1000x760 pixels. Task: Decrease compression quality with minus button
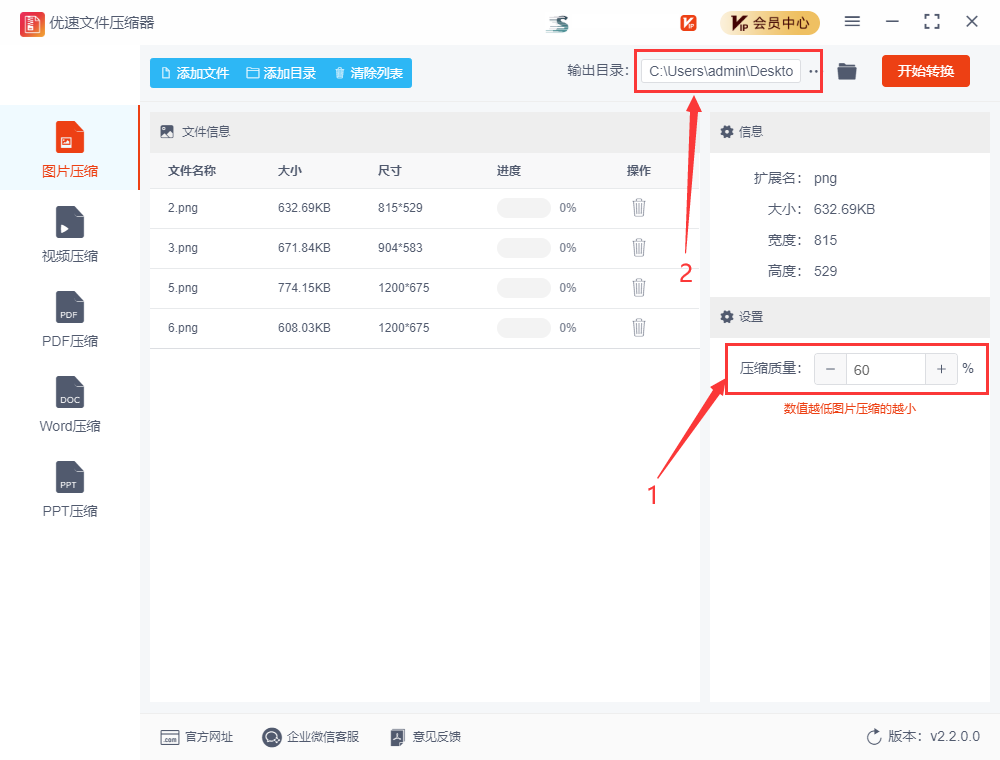coord(830,369)
